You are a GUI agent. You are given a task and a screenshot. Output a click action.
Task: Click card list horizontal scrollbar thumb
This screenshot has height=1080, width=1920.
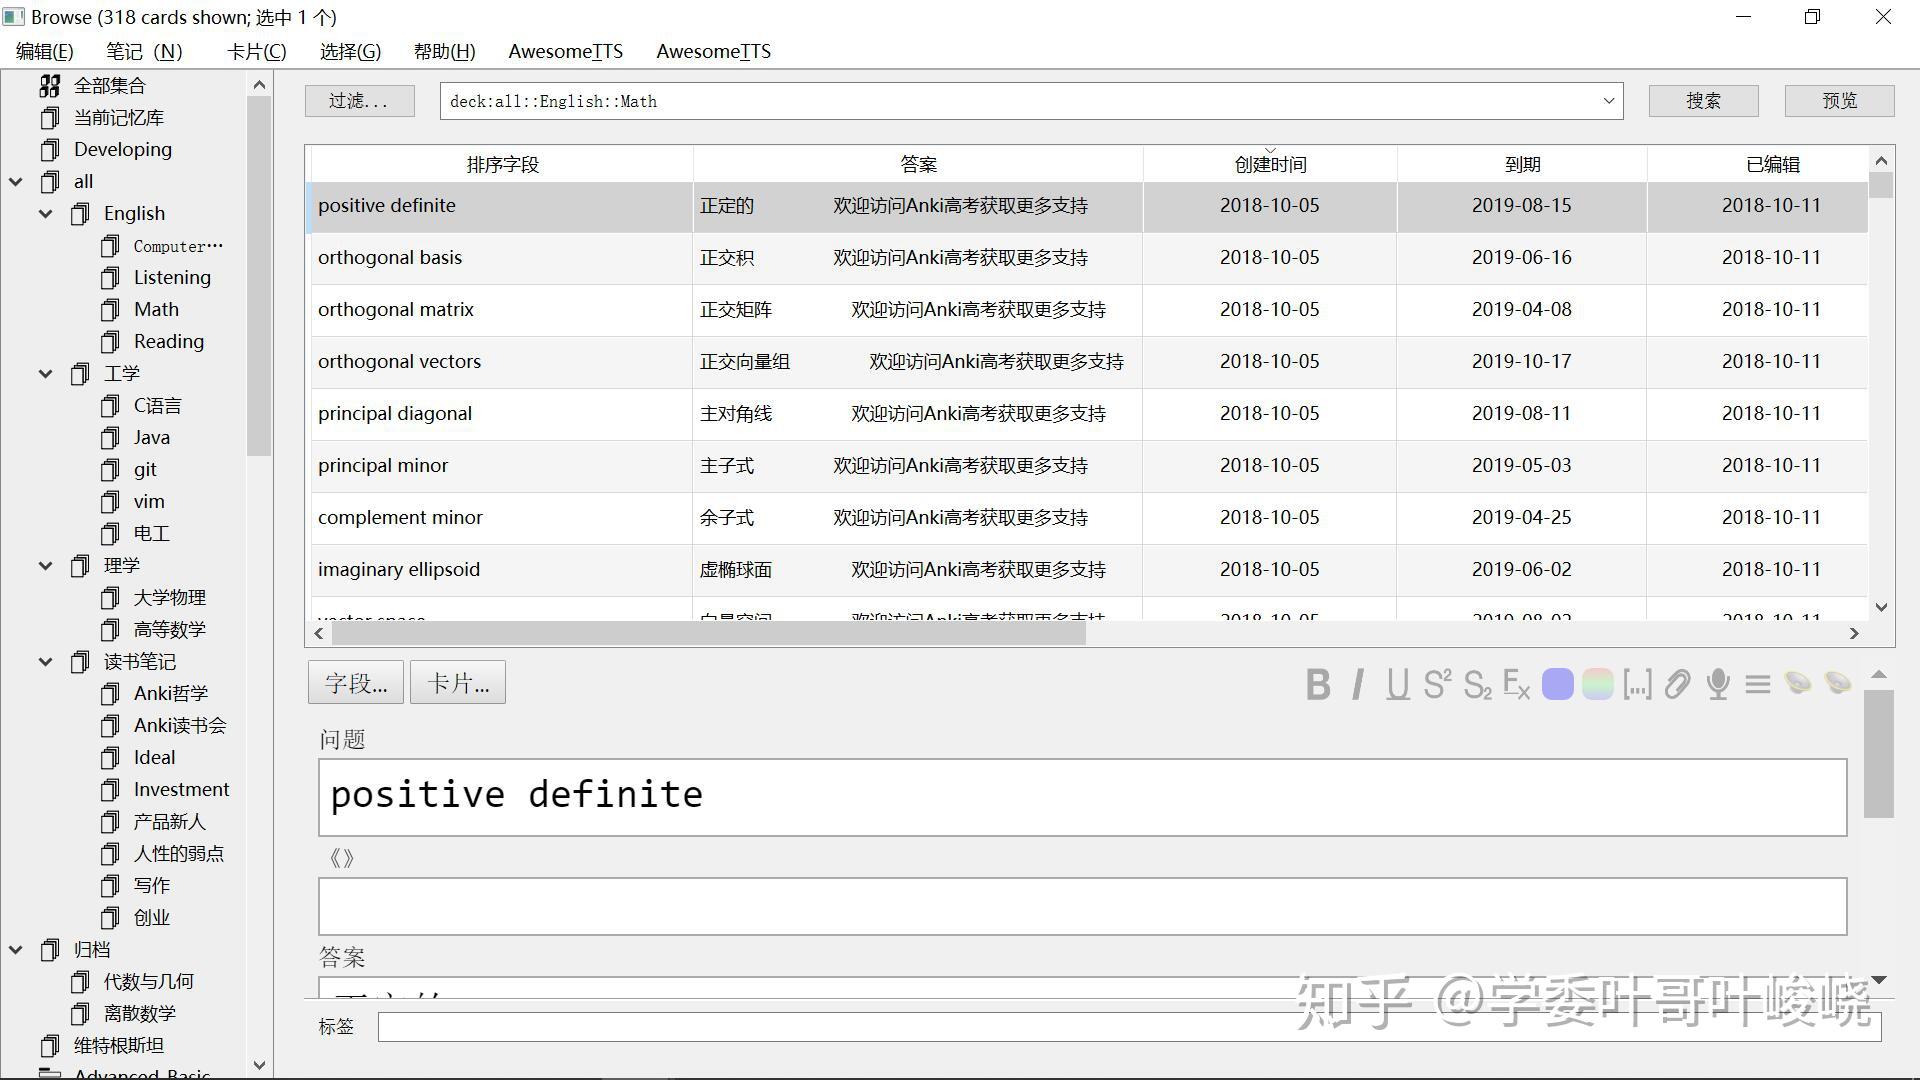708,633
